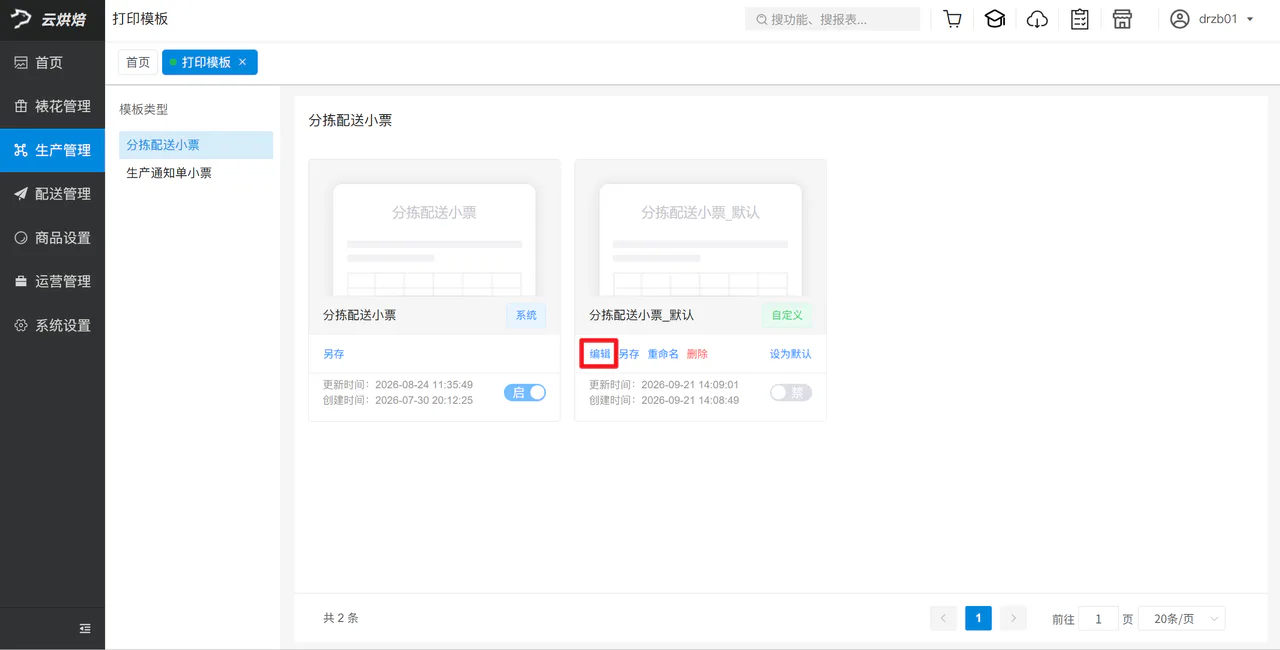Image resolution: width=1280 pixels, height=650 pixels.
Task: Select page 1 in pagination
Action: point(978,618)
